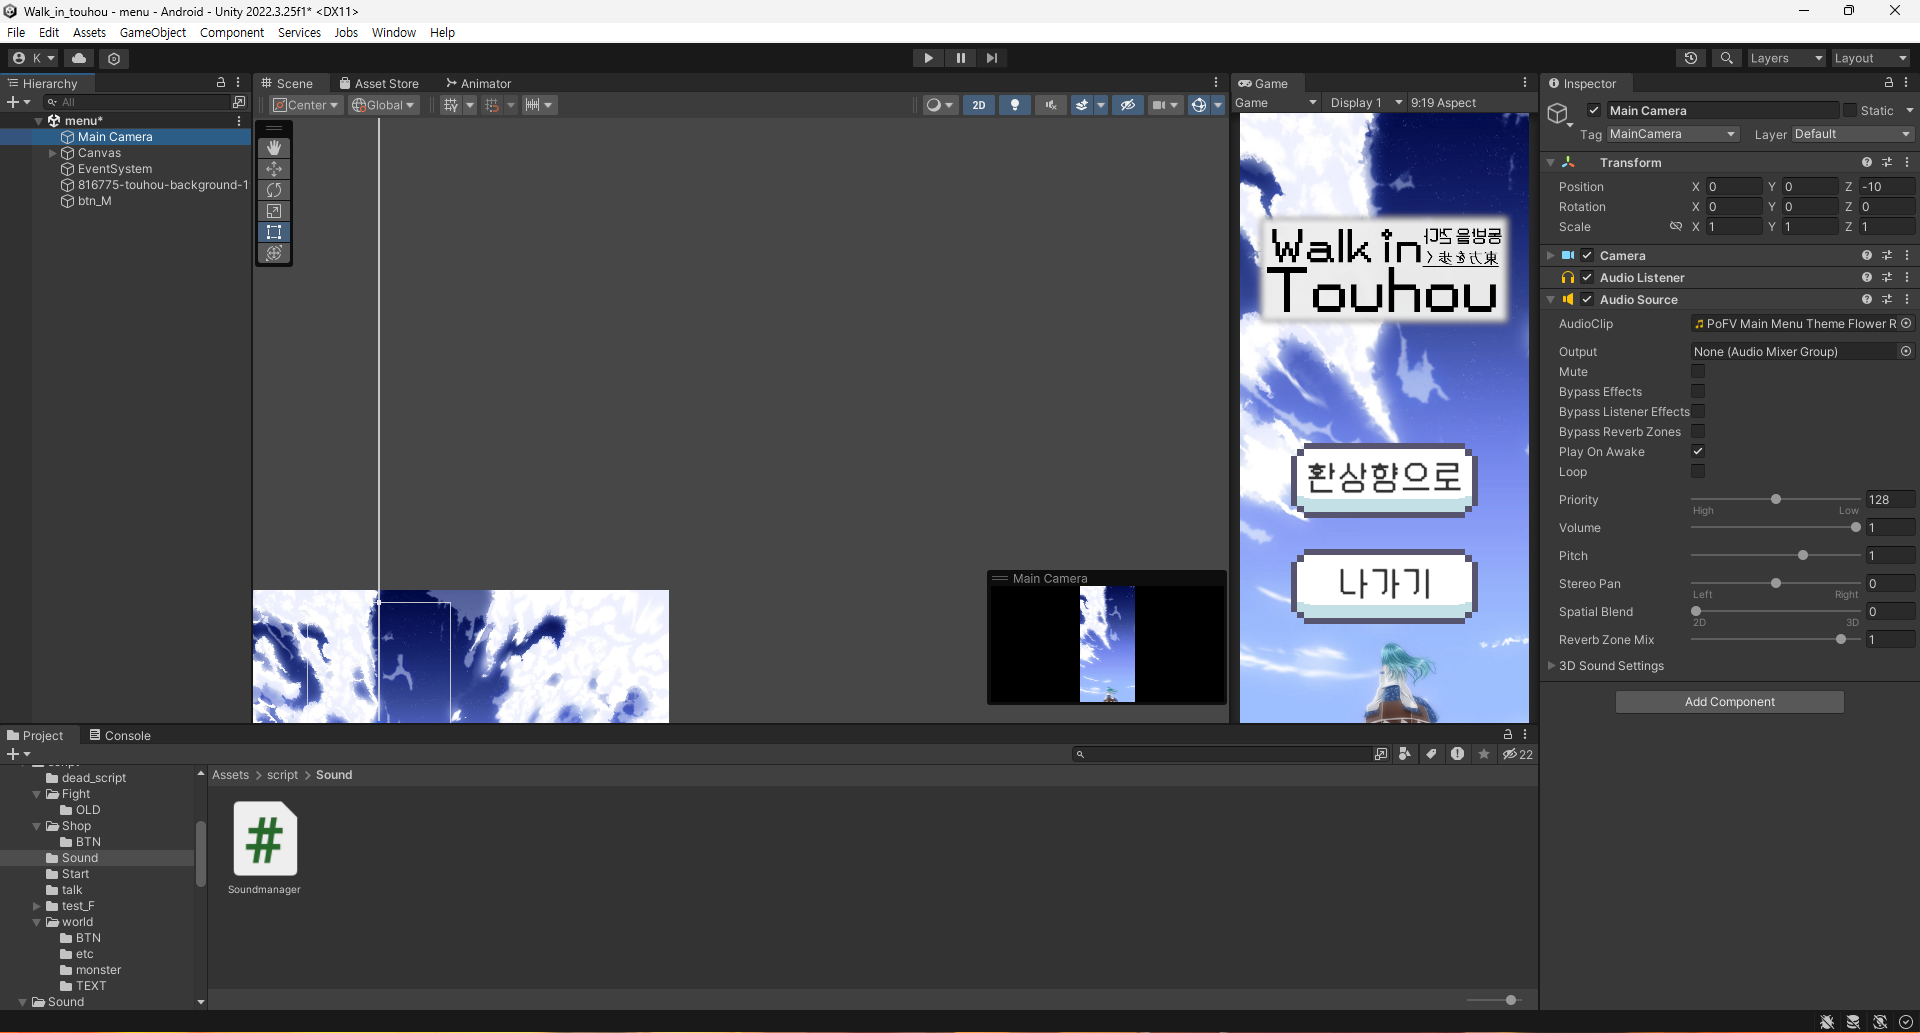1920x1033 pixels.
Task: Toggle scene lighting bulb icon
Action: [x=1015, y=105]
